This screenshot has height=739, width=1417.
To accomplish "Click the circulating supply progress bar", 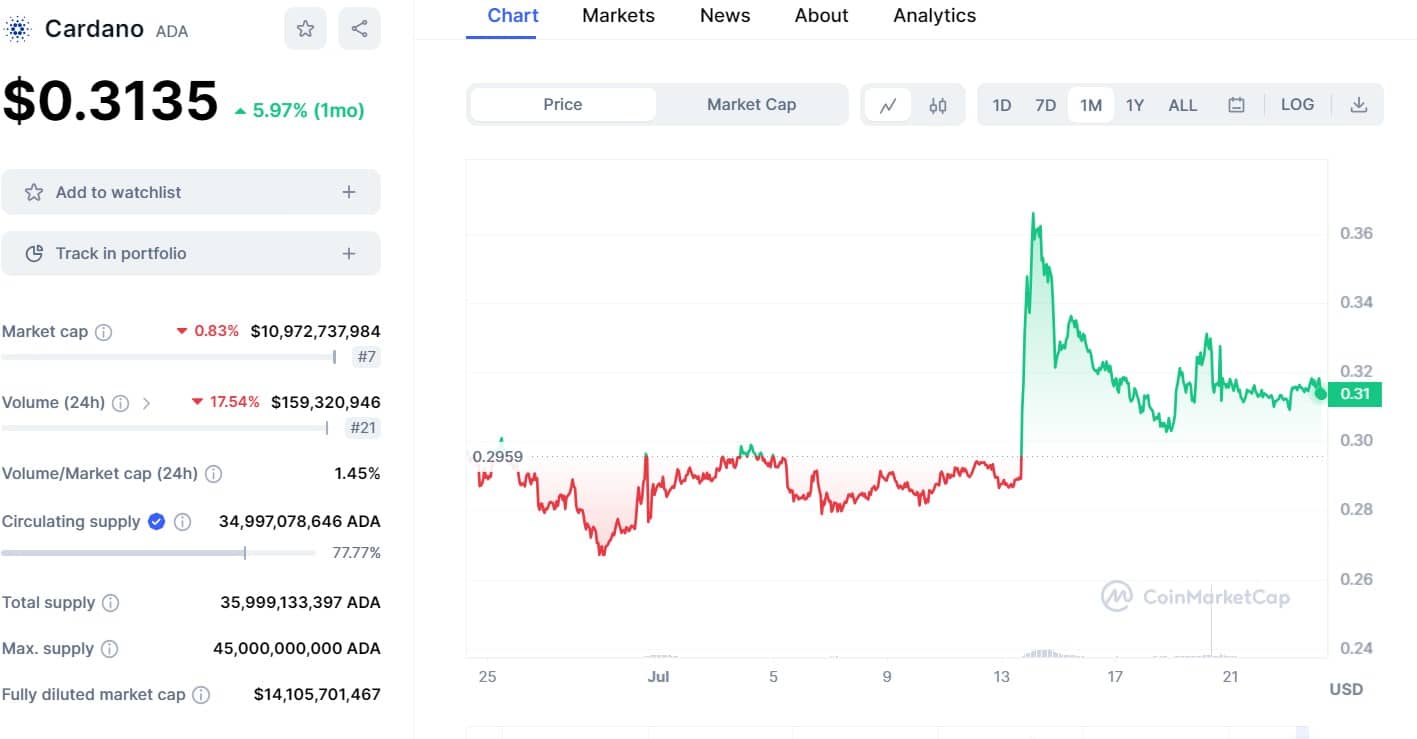I will [x=159, y=552].
